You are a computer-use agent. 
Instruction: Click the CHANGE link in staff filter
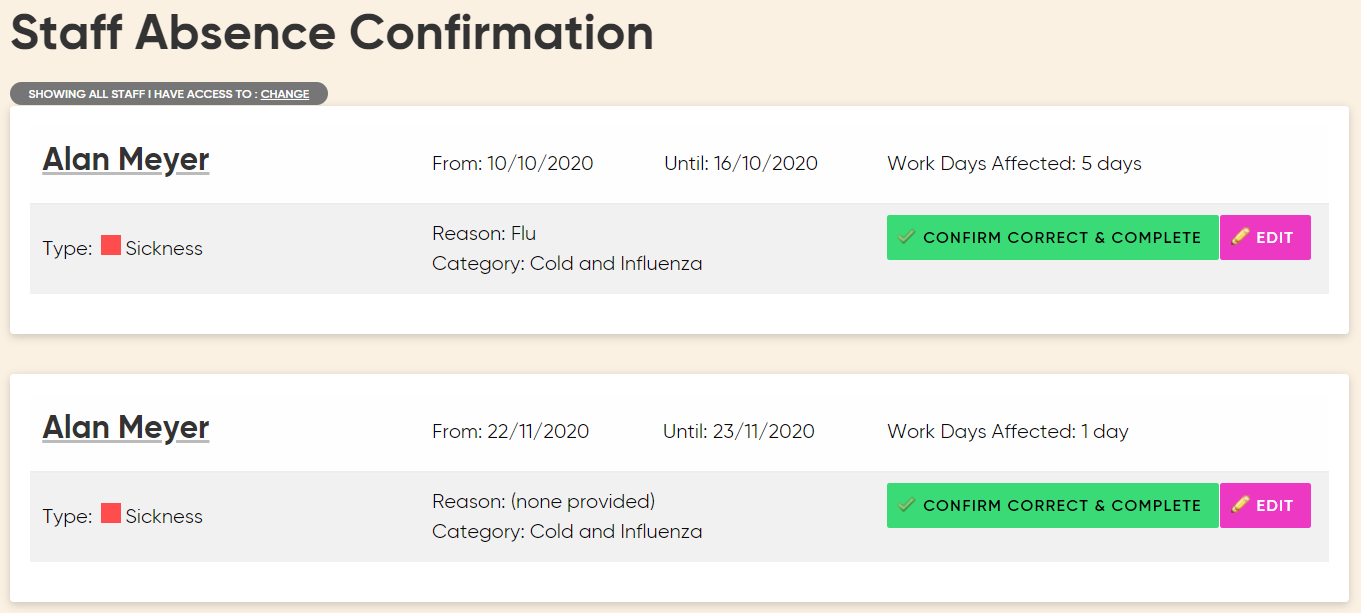coord(285,94)
